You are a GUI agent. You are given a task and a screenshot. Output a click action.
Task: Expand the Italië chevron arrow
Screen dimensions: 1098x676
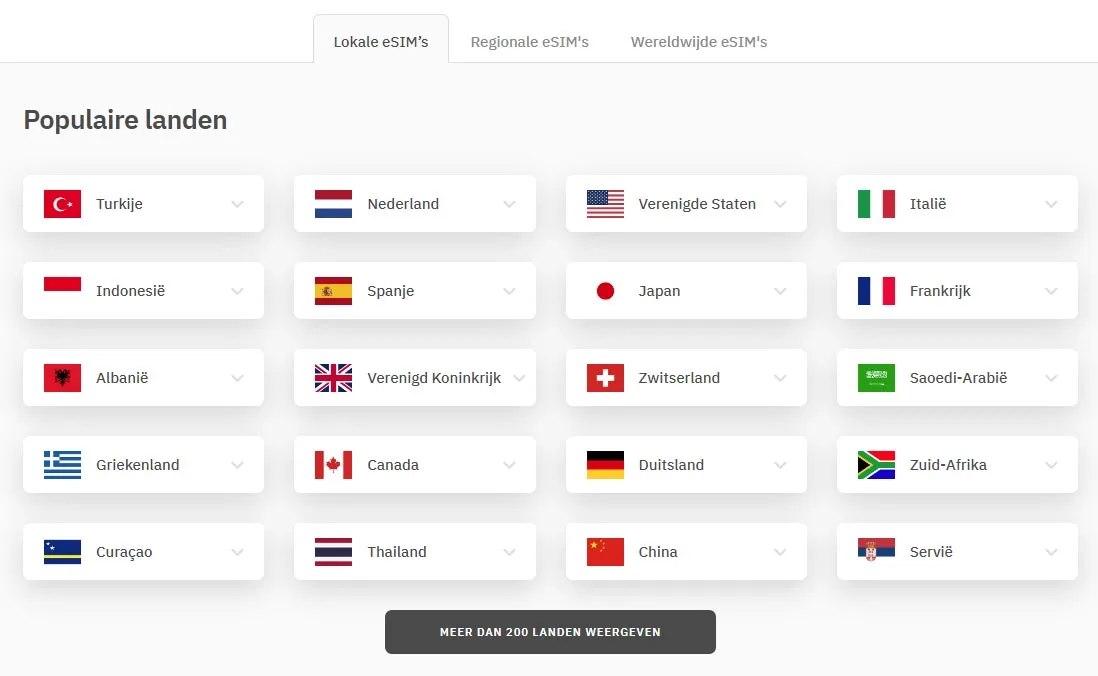pos(1051,204)
